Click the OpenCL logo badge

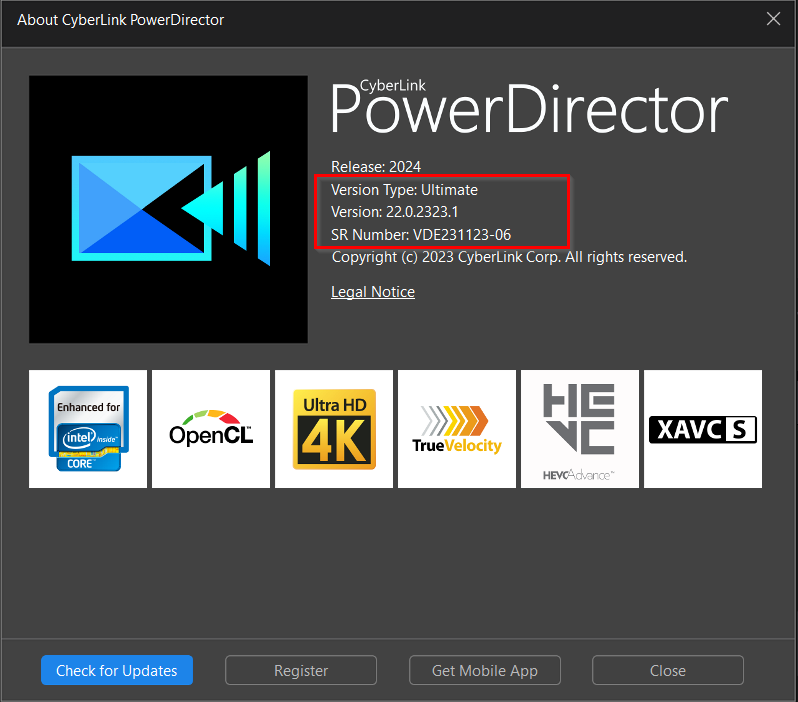211,429
